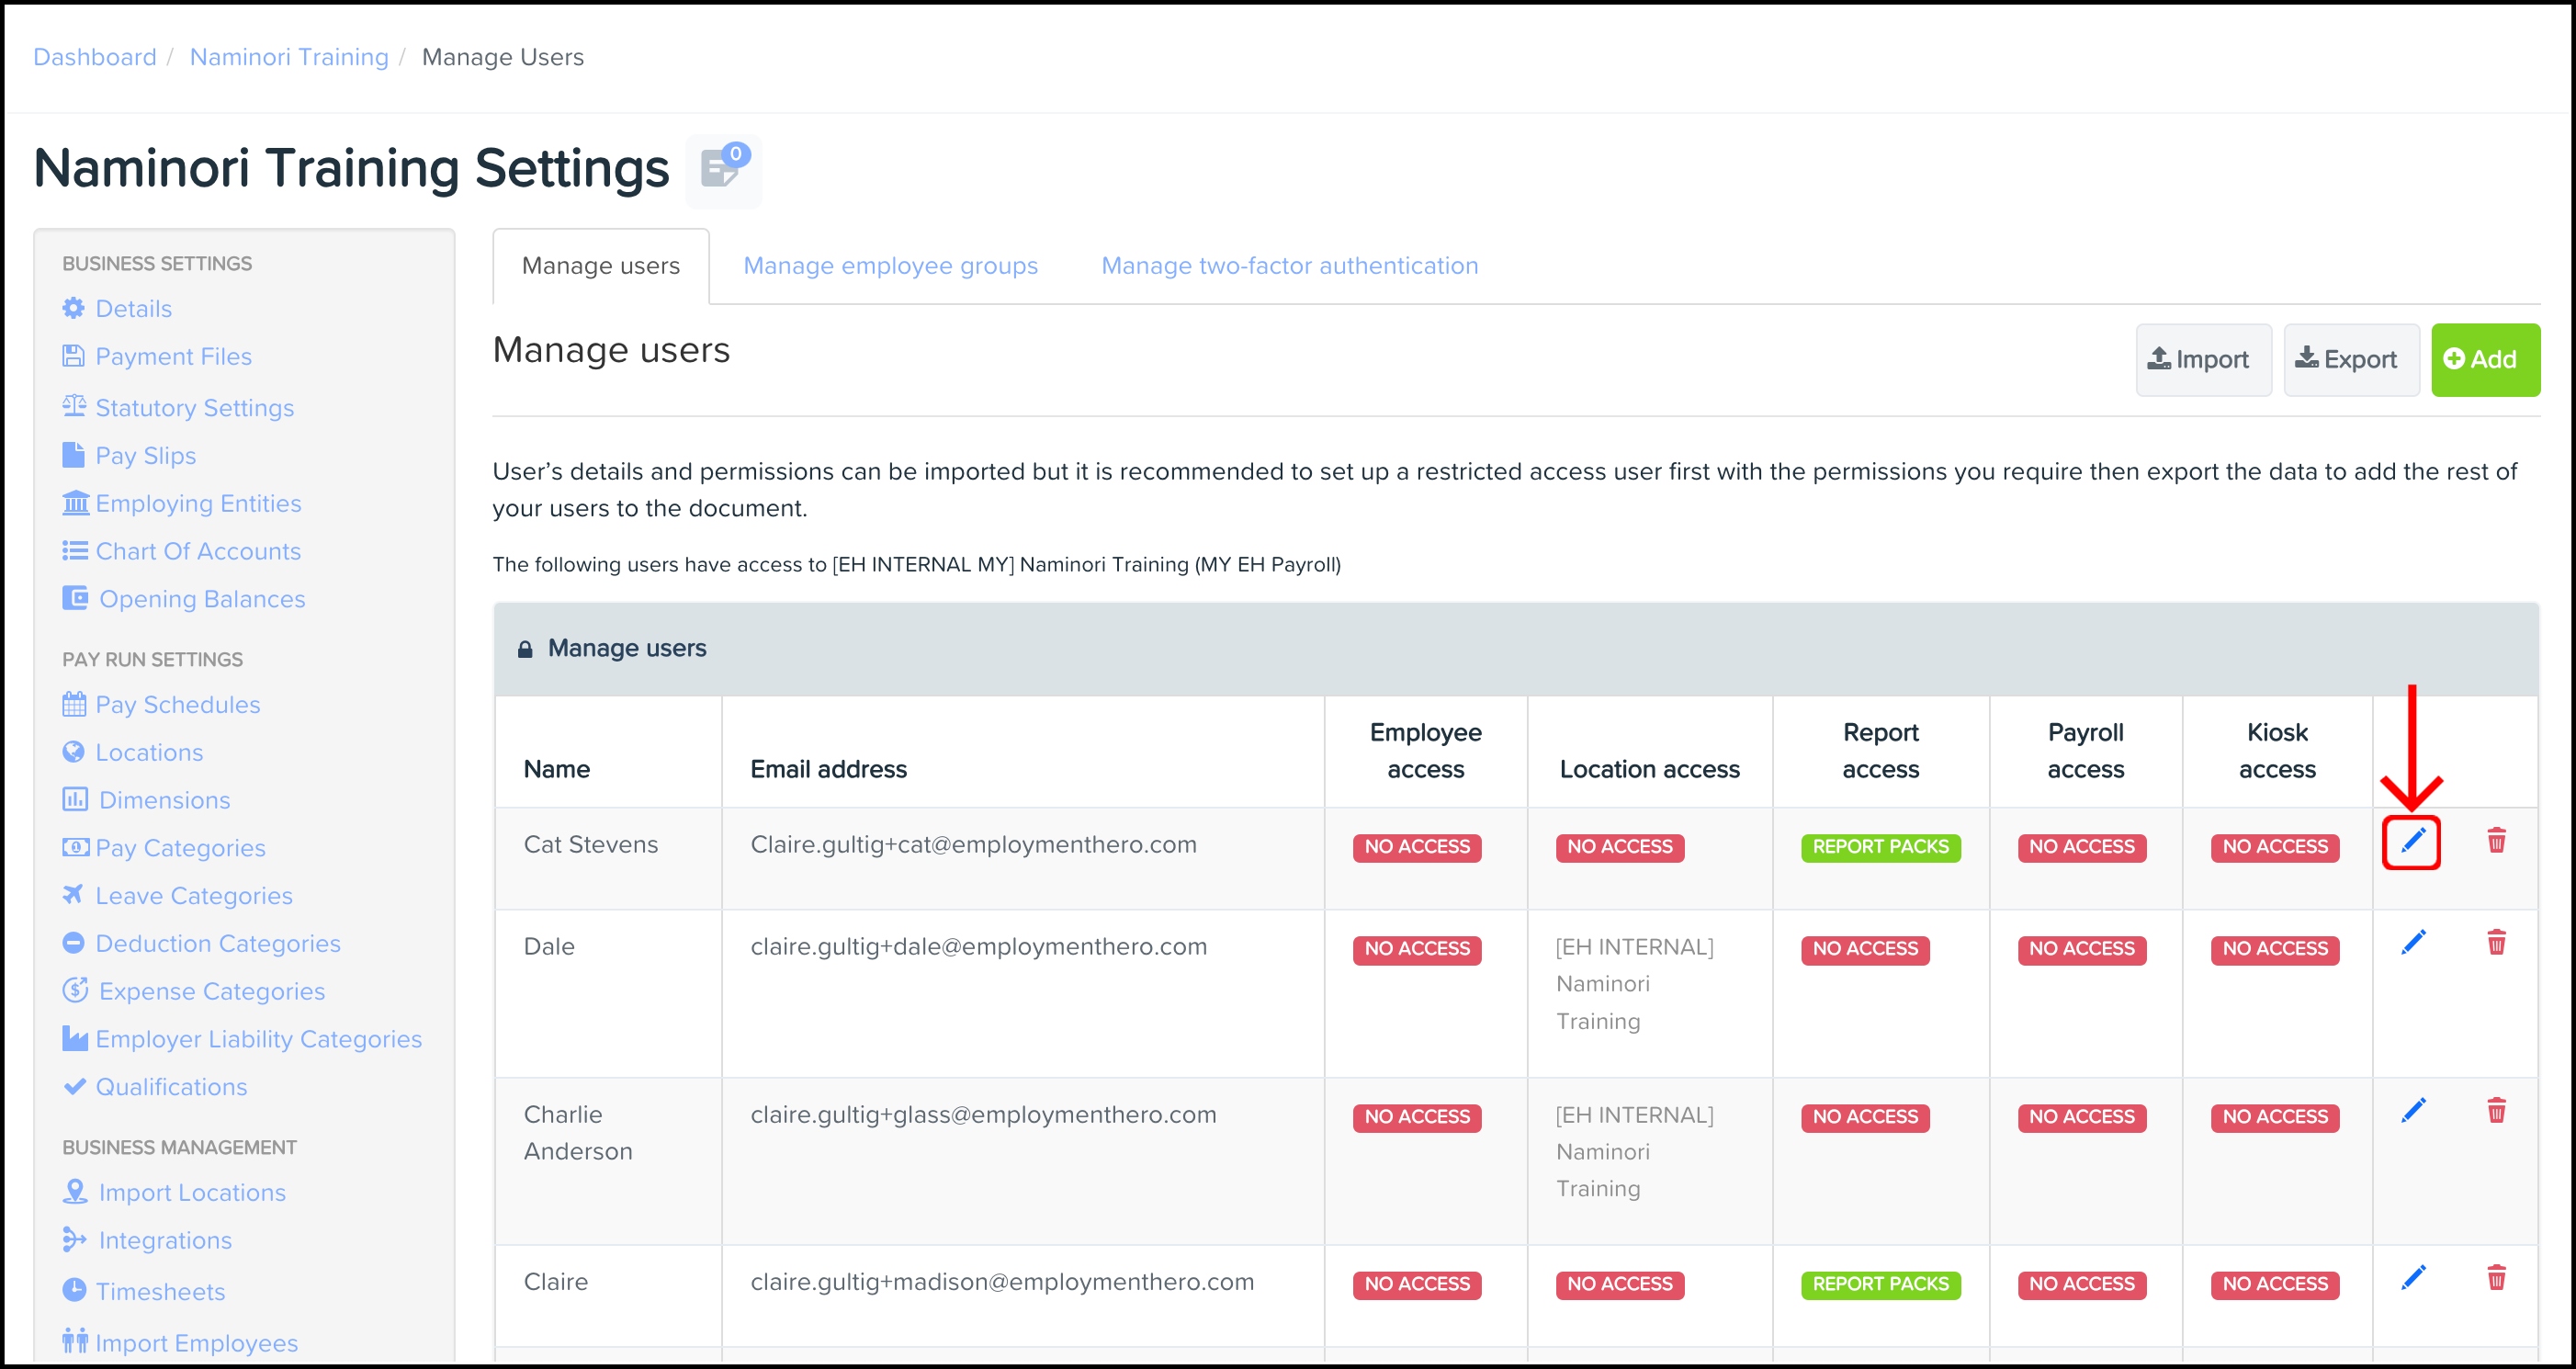Image resolution: width=2576 pixels, height=1369 pixels.
Task: Click pencil icon in Claire's row
Action: (2412, 1278)
